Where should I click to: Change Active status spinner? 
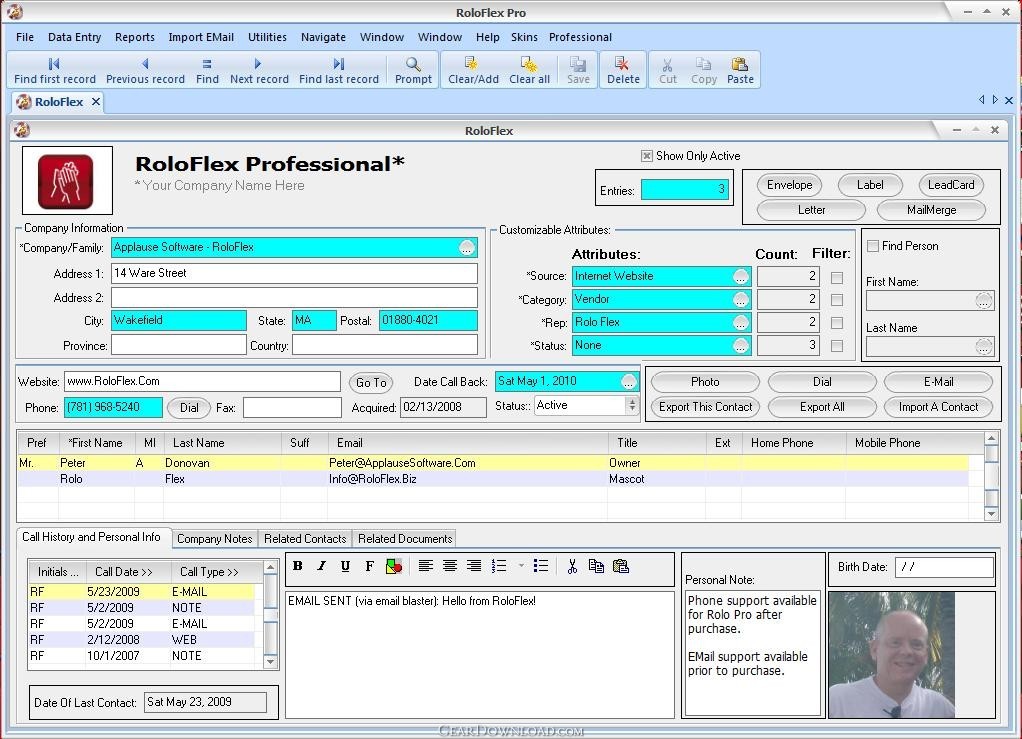point(631,405)
